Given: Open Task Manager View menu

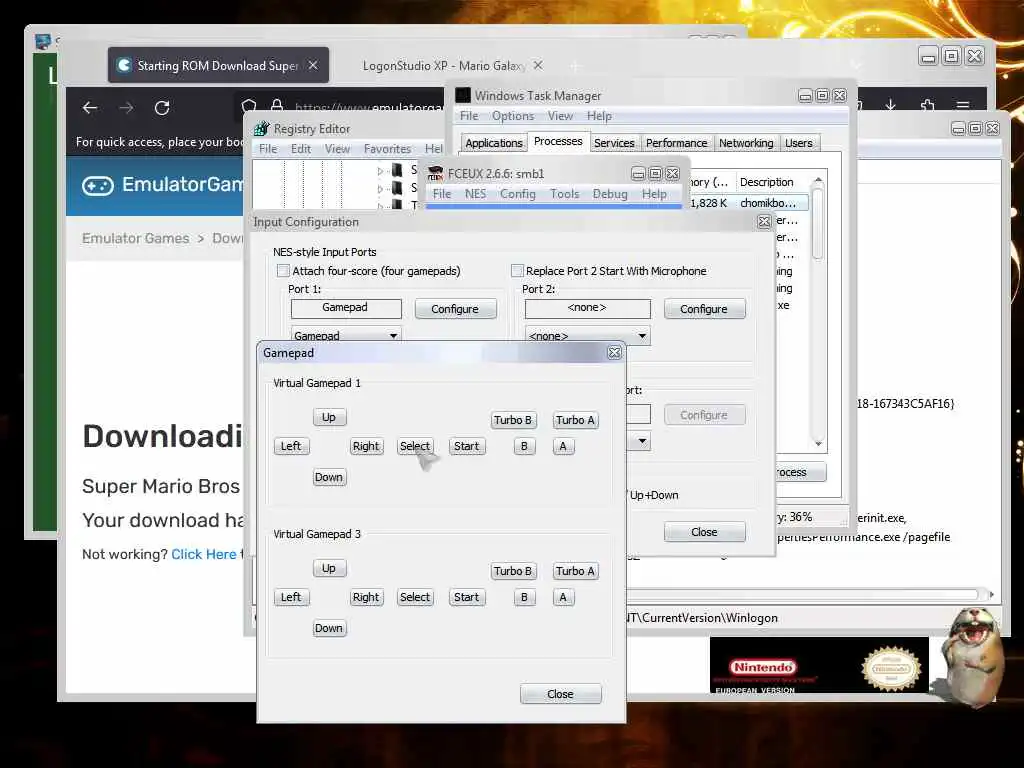Looking at the screenshot, I should pos(560,116).
